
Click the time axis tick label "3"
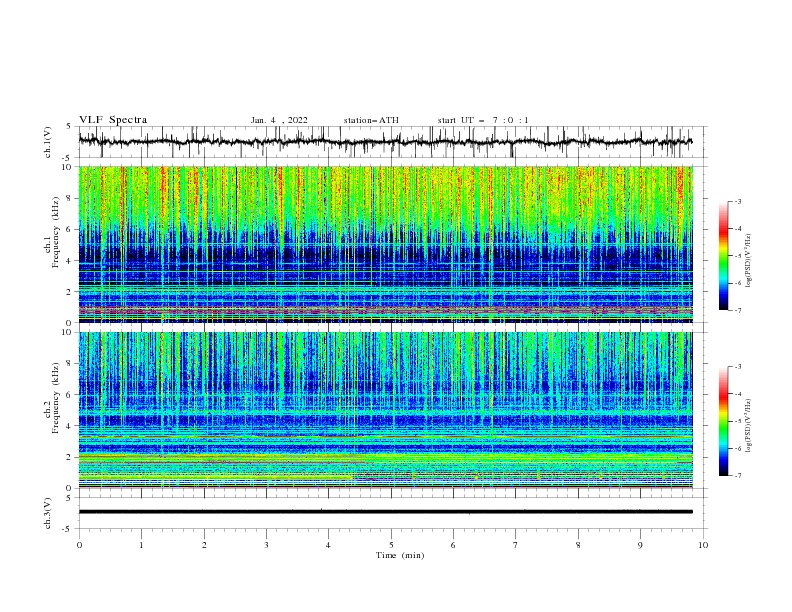[x=266, y=545]
